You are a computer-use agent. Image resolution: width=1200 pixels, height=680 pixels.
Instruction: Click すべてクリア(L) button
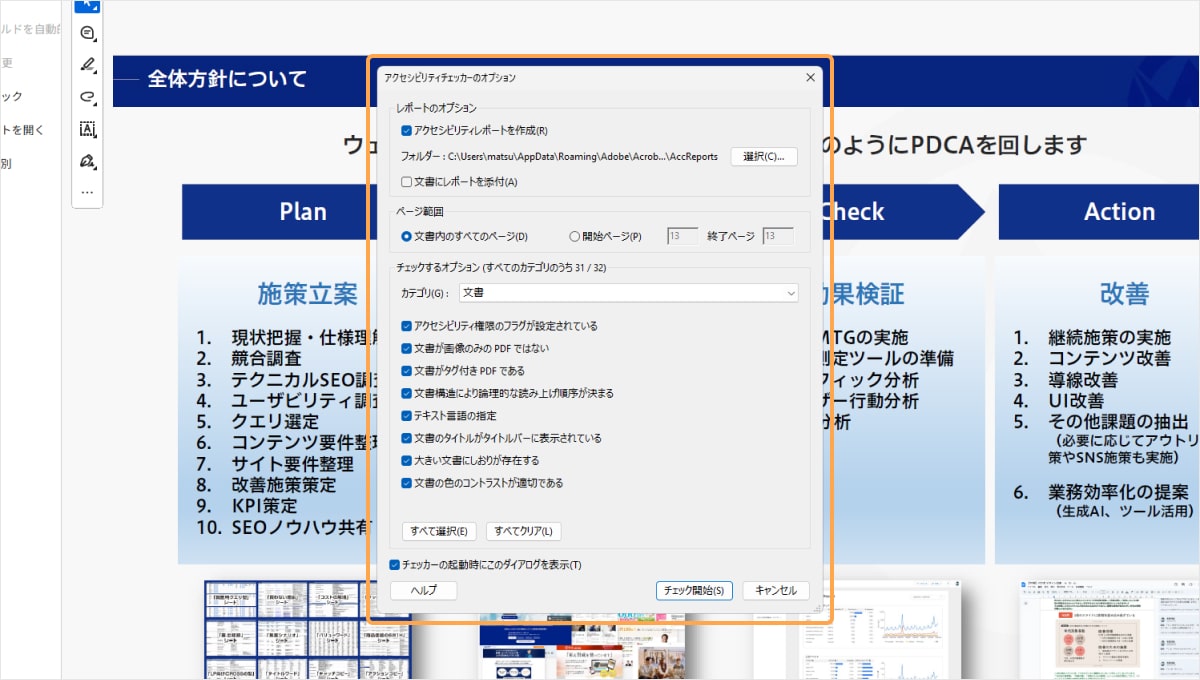524,531
